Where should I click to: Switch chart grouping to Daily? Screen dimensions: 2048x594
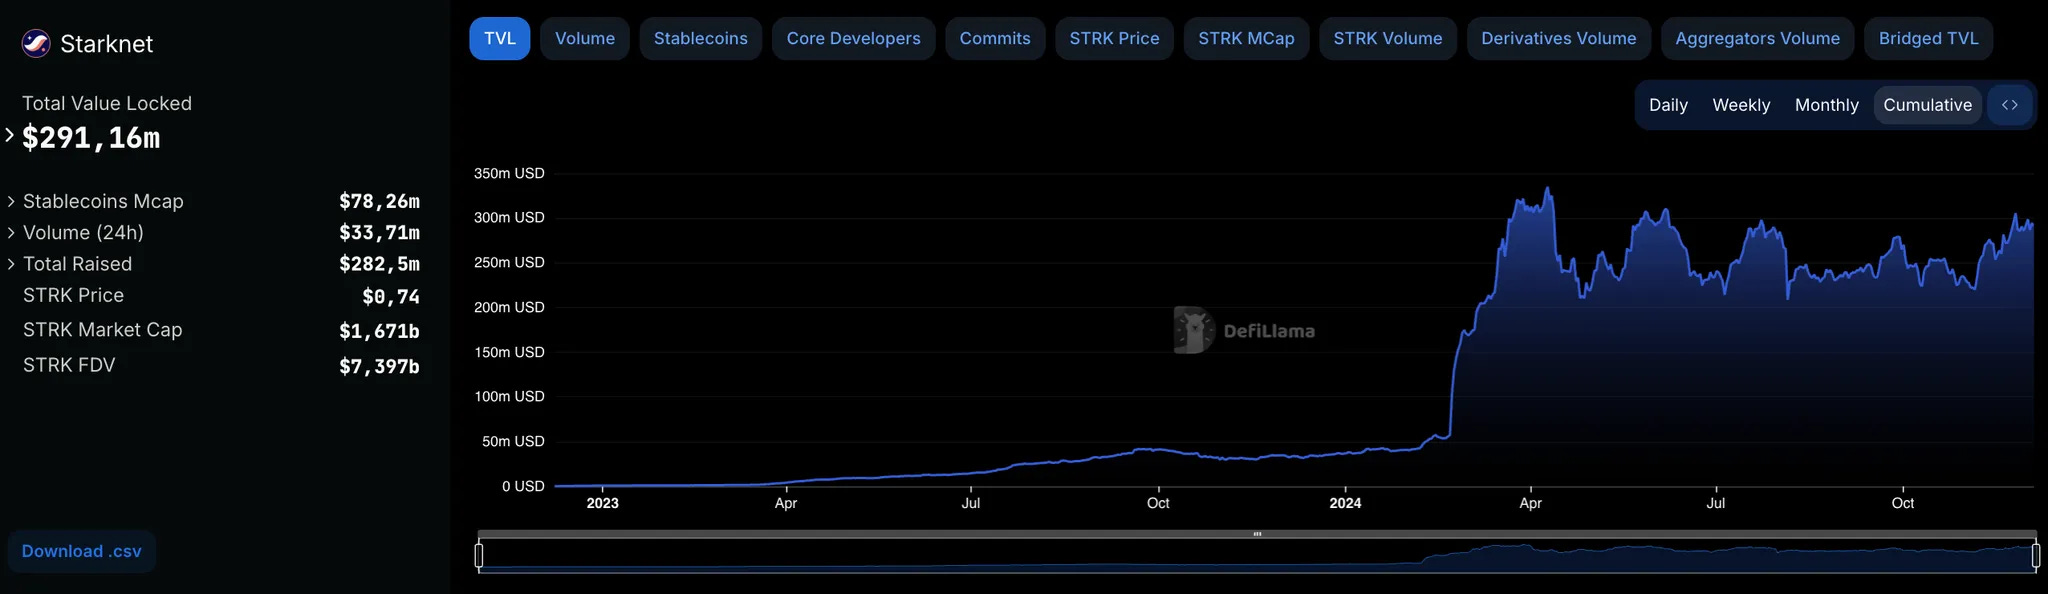1668,105
